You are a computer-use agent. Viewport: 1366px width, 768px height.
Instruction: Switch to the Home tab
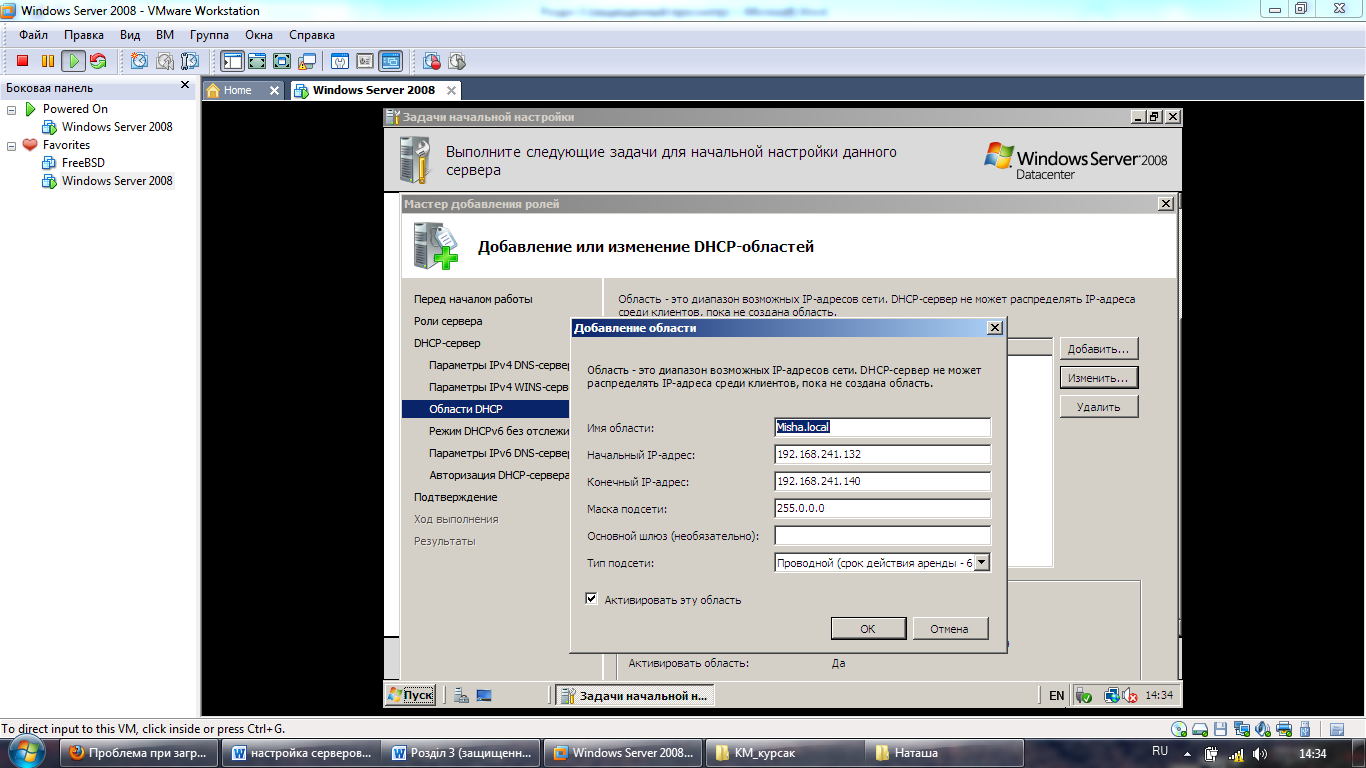tap(243, 90)
